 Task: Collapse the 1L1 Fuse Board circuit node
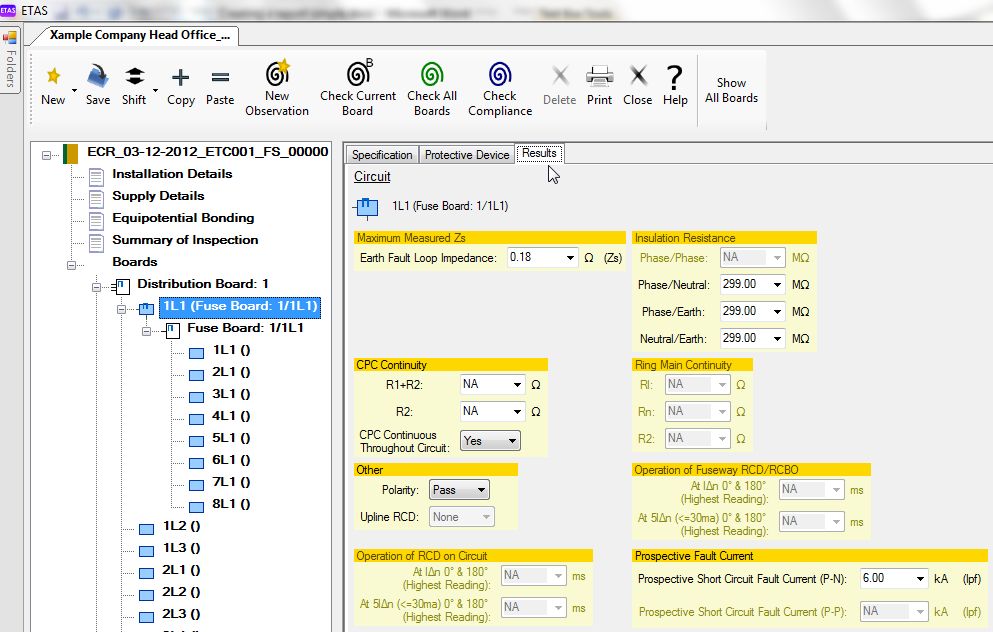[122, 309]
